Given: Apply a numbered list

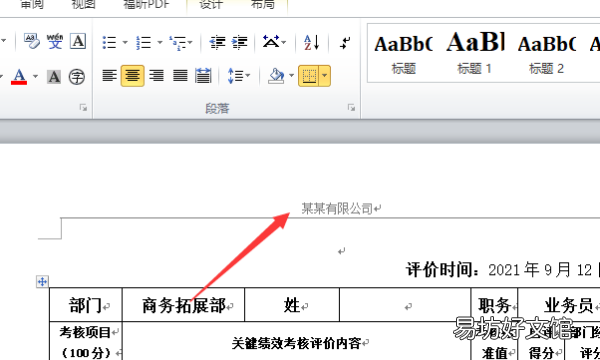Looking at the screenshot, I should point(143,42).
